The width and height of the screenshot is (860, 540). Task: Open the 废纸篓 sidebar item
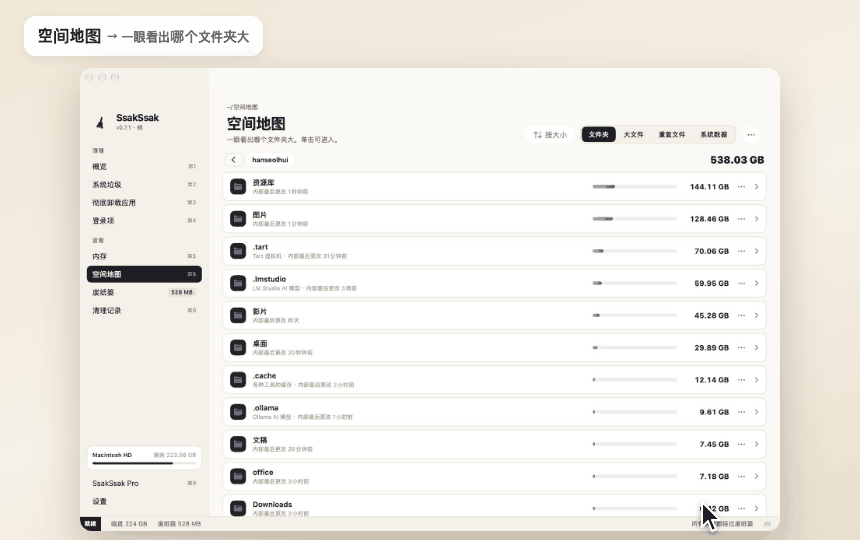tap(144, 292)
